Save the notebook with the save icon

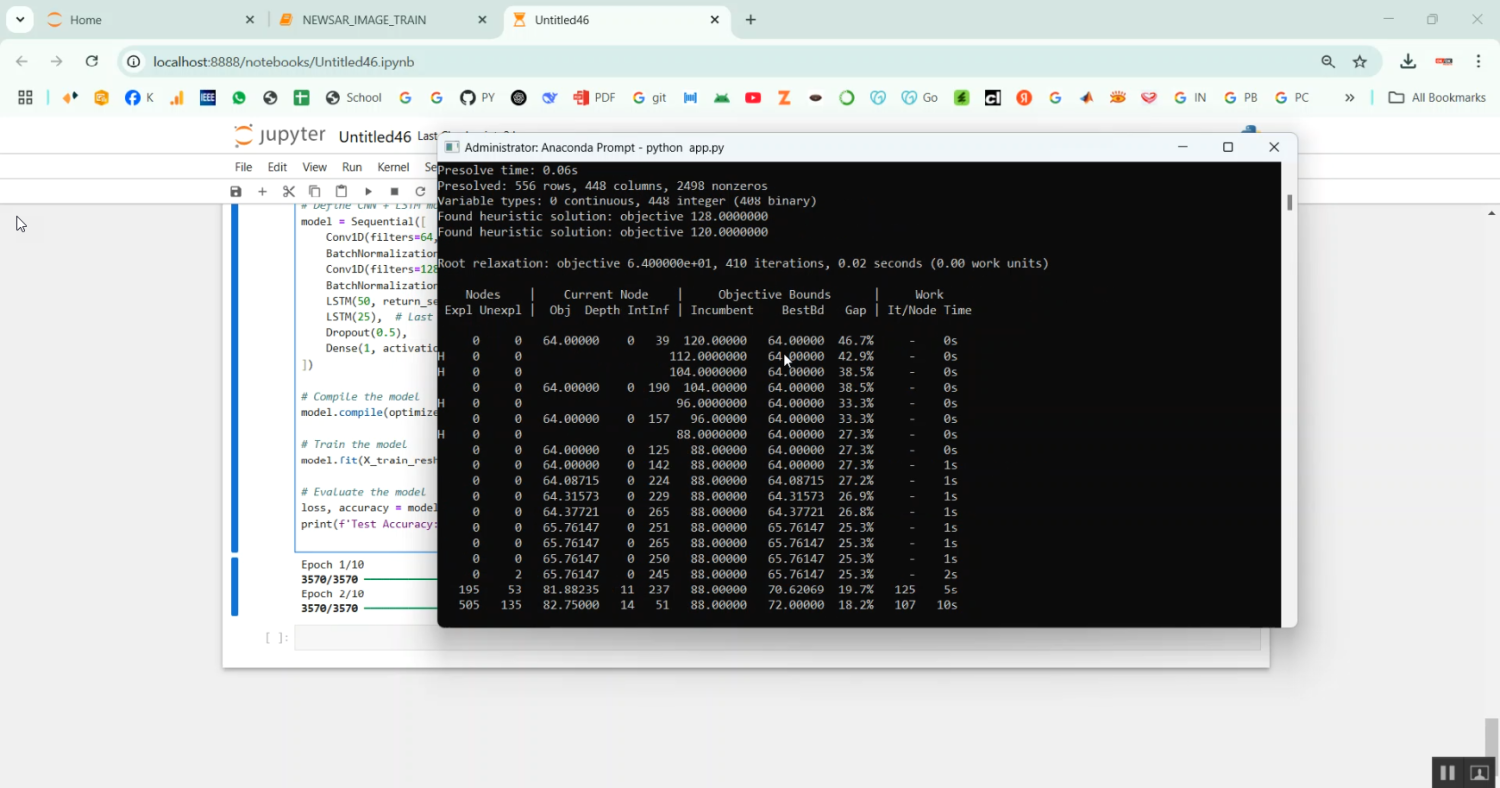pos(237,191)
